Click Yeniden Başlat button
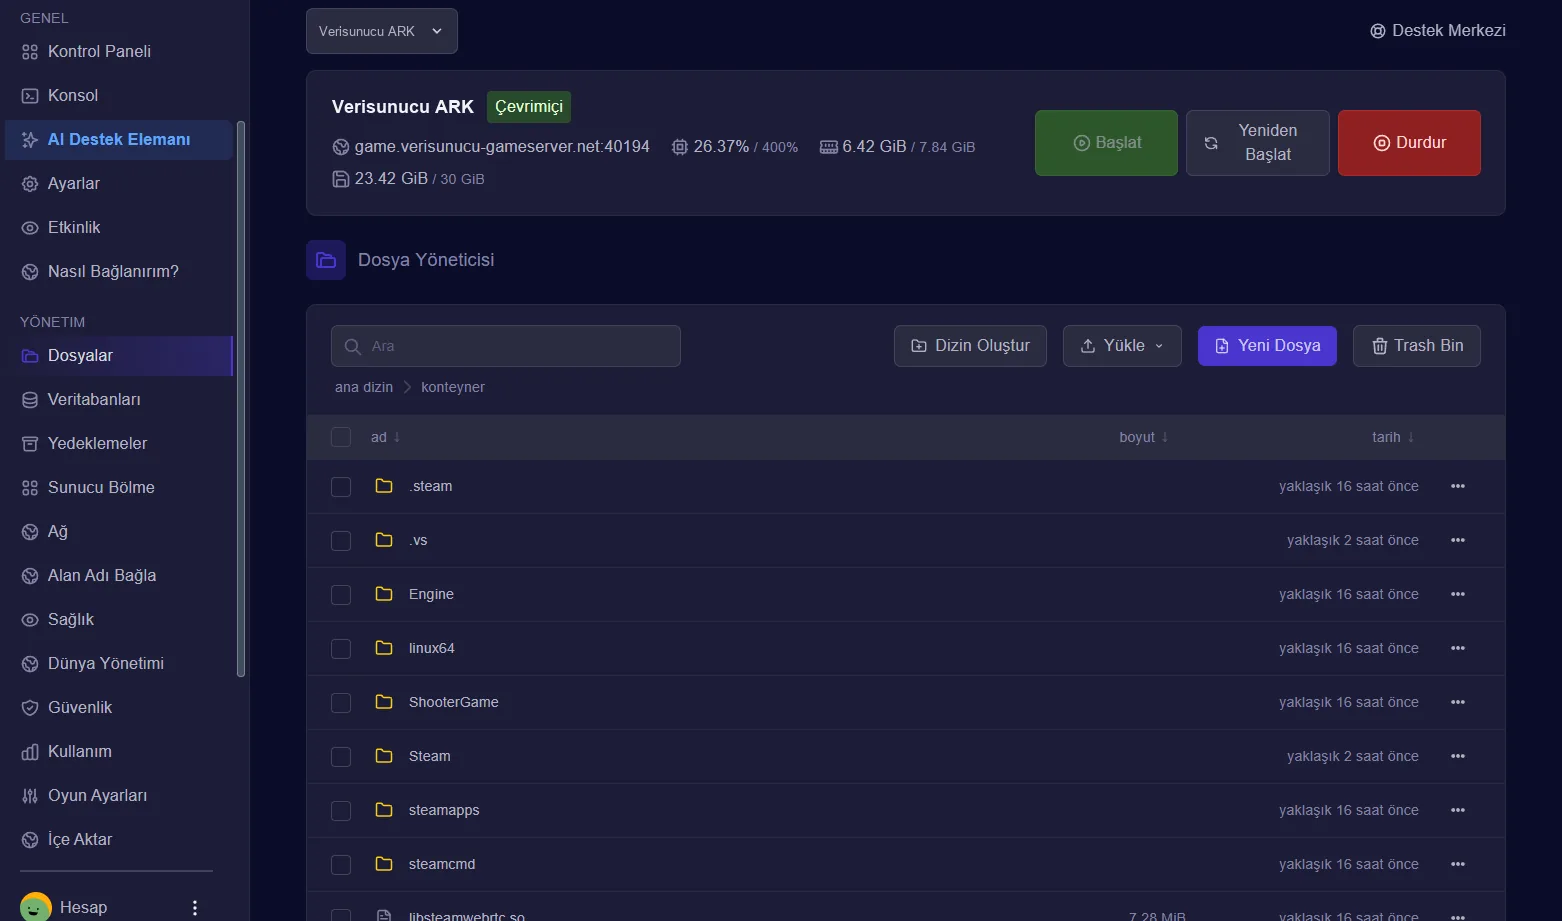Screen dimensions: 1562x921 click(x=1258, y=143)
